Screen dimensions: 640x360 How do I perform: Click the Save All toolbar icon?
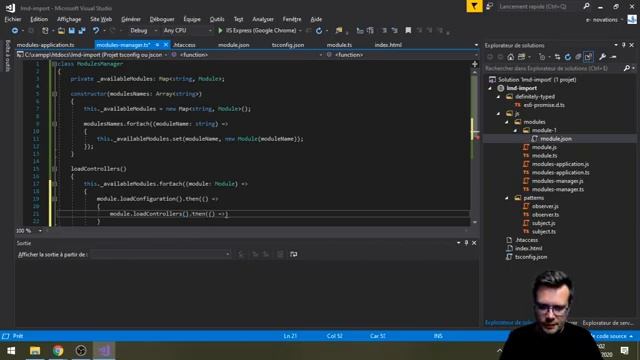(82, 31)
